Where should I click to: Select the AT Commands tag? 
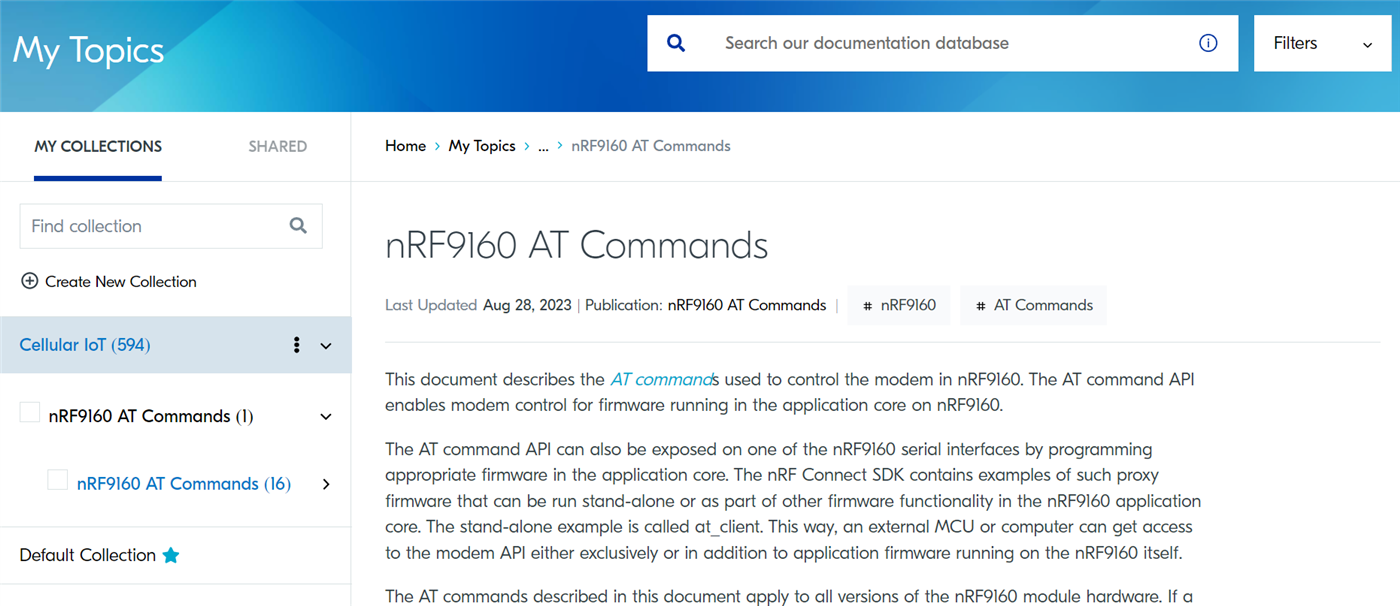click(x=1034, y=305)
